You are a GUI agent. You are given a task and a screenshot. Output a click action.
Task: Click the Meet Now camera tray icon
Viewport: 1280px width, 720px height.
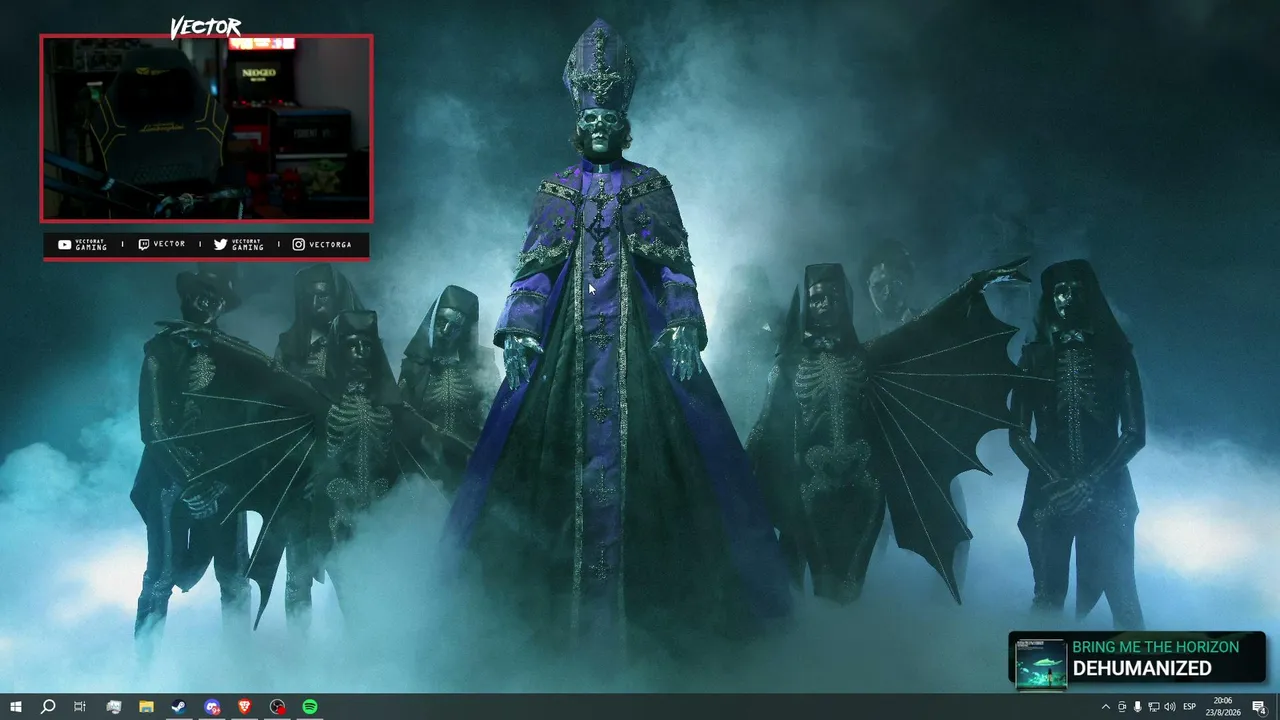[x=1122, y=707]
